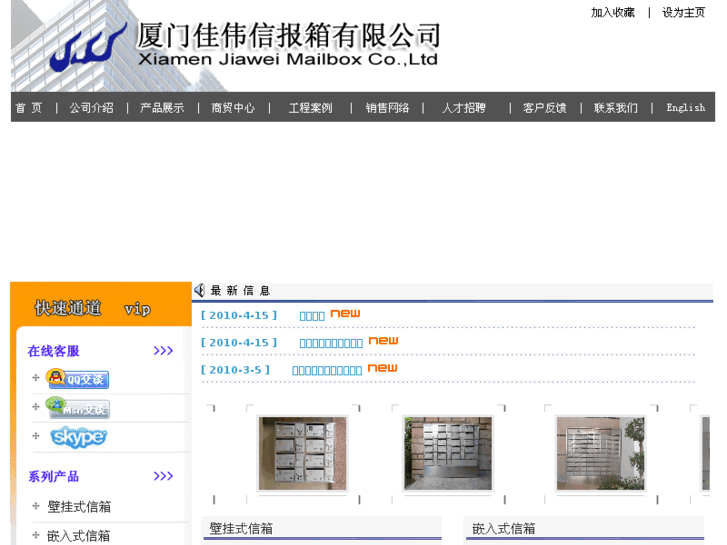Click 加入收藏 link at top
The height and width of the screenshot is (545, 727).
(612, 13)
